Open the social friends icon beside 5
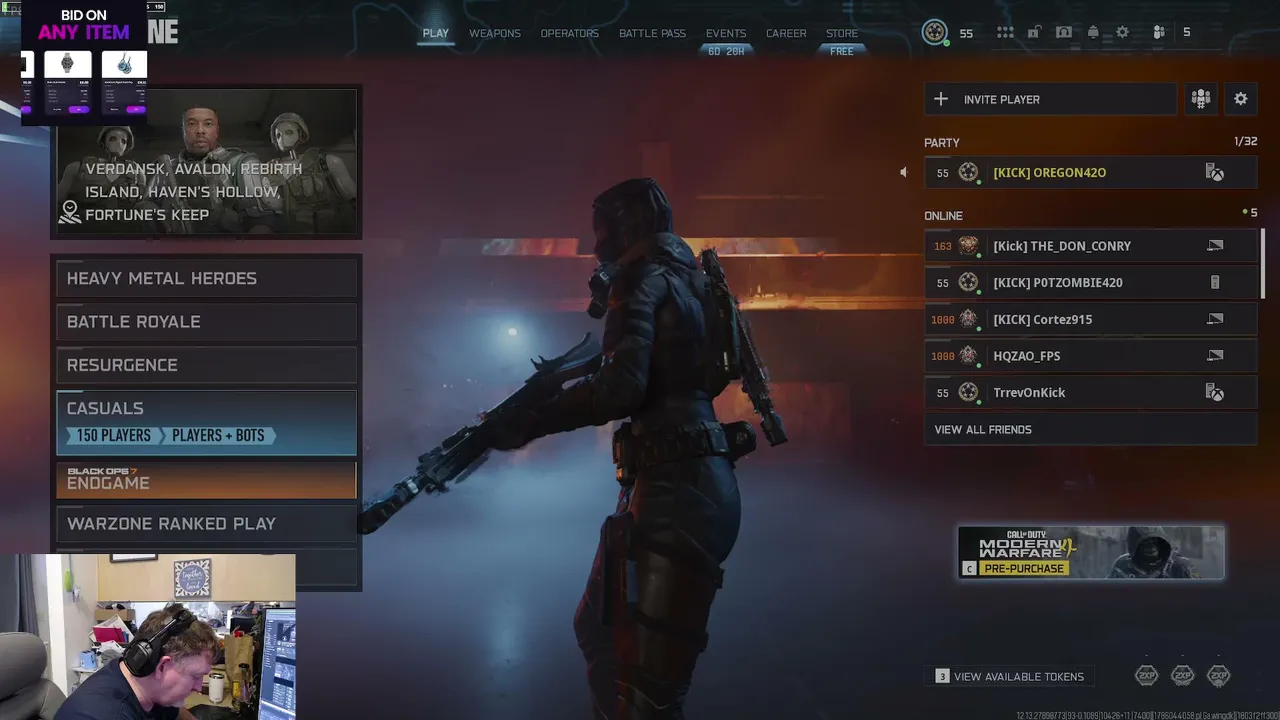 tap(1158, 32)
